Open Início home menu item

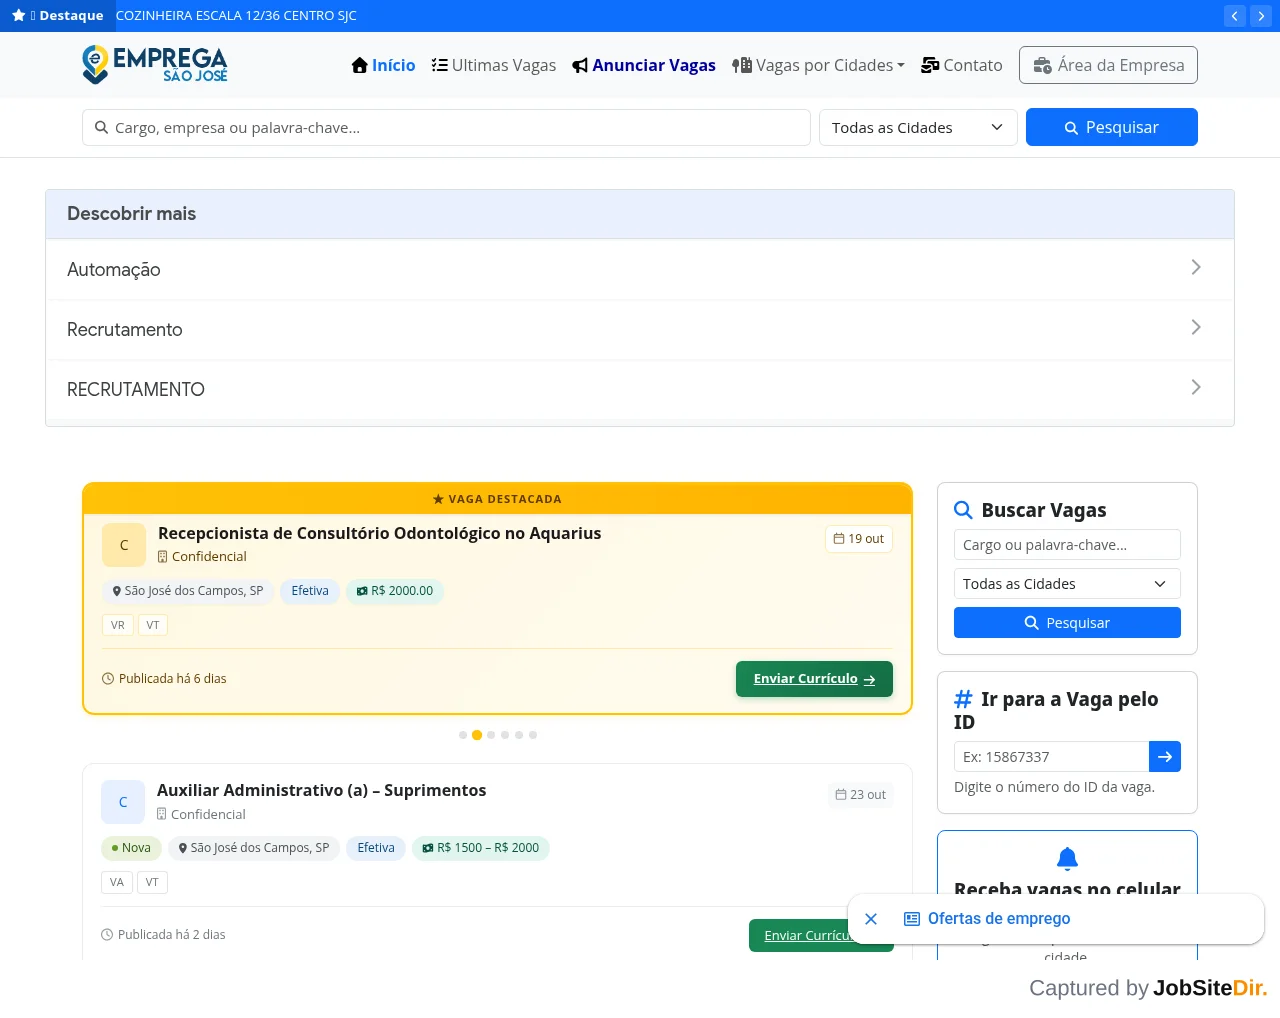[x=384, y=65]
